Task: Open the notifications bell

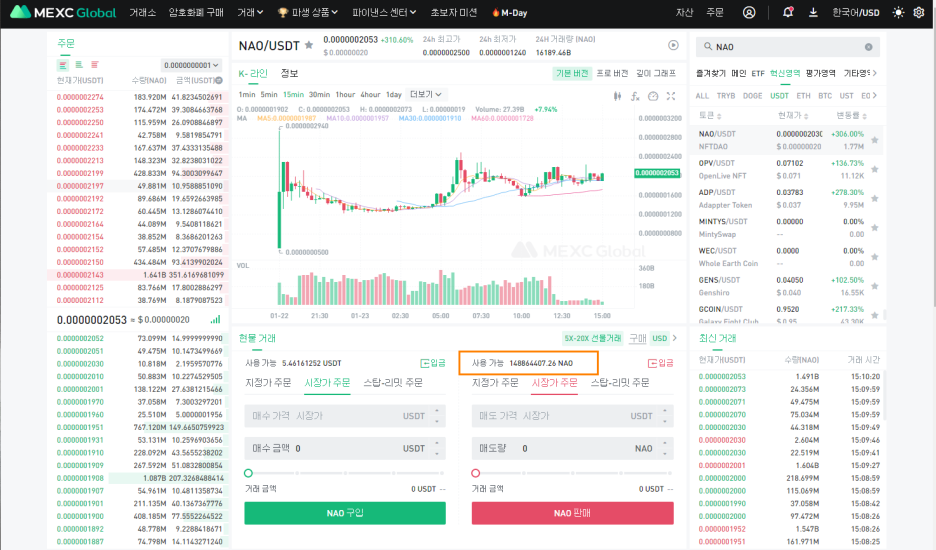Action: 788,12
